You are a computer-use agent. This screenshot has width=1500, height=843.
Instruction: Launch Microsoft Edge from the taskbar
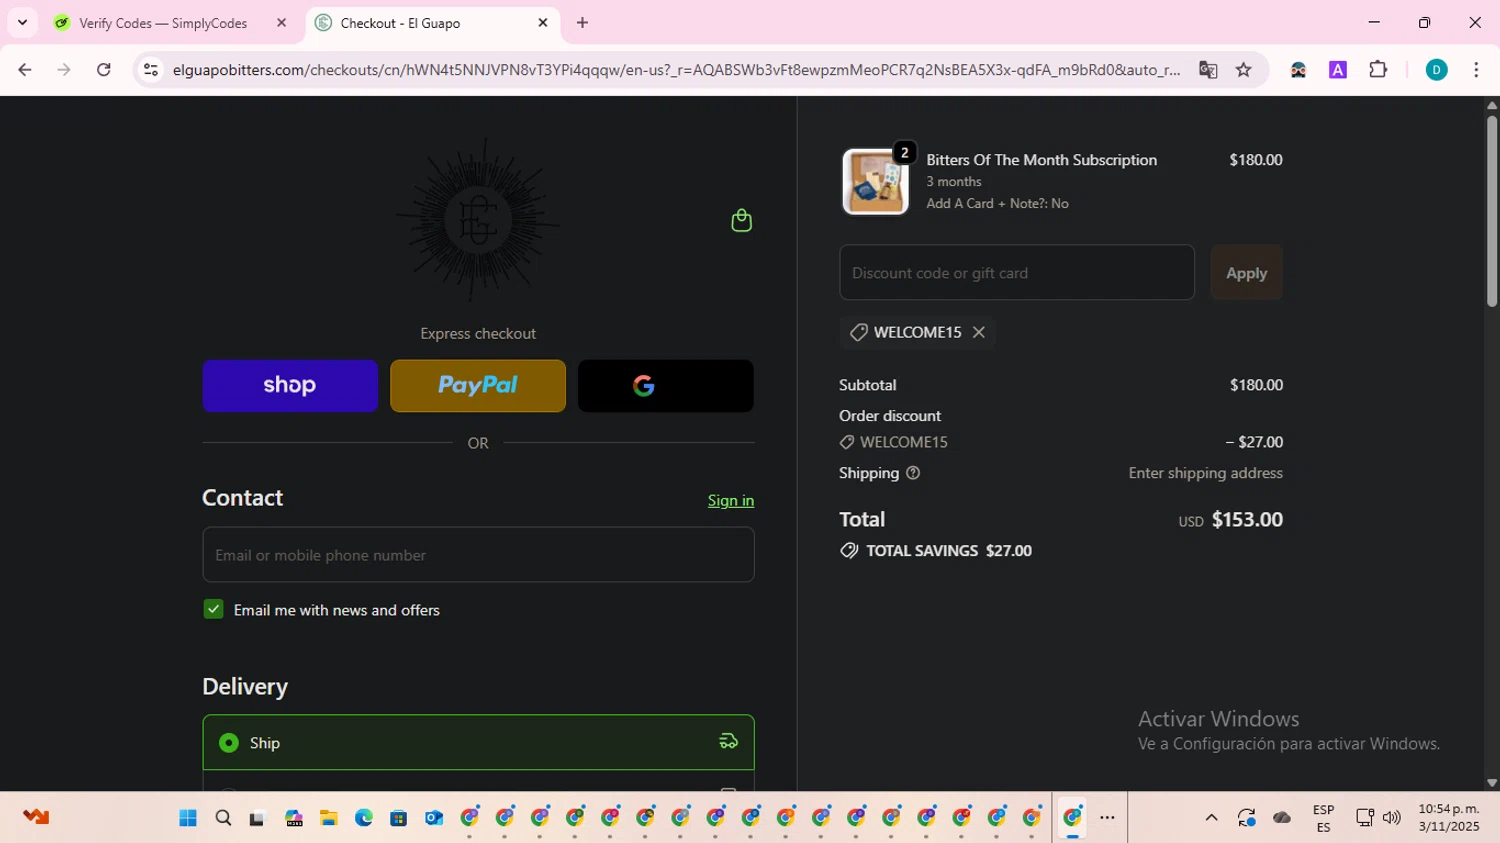click(363, 818)
